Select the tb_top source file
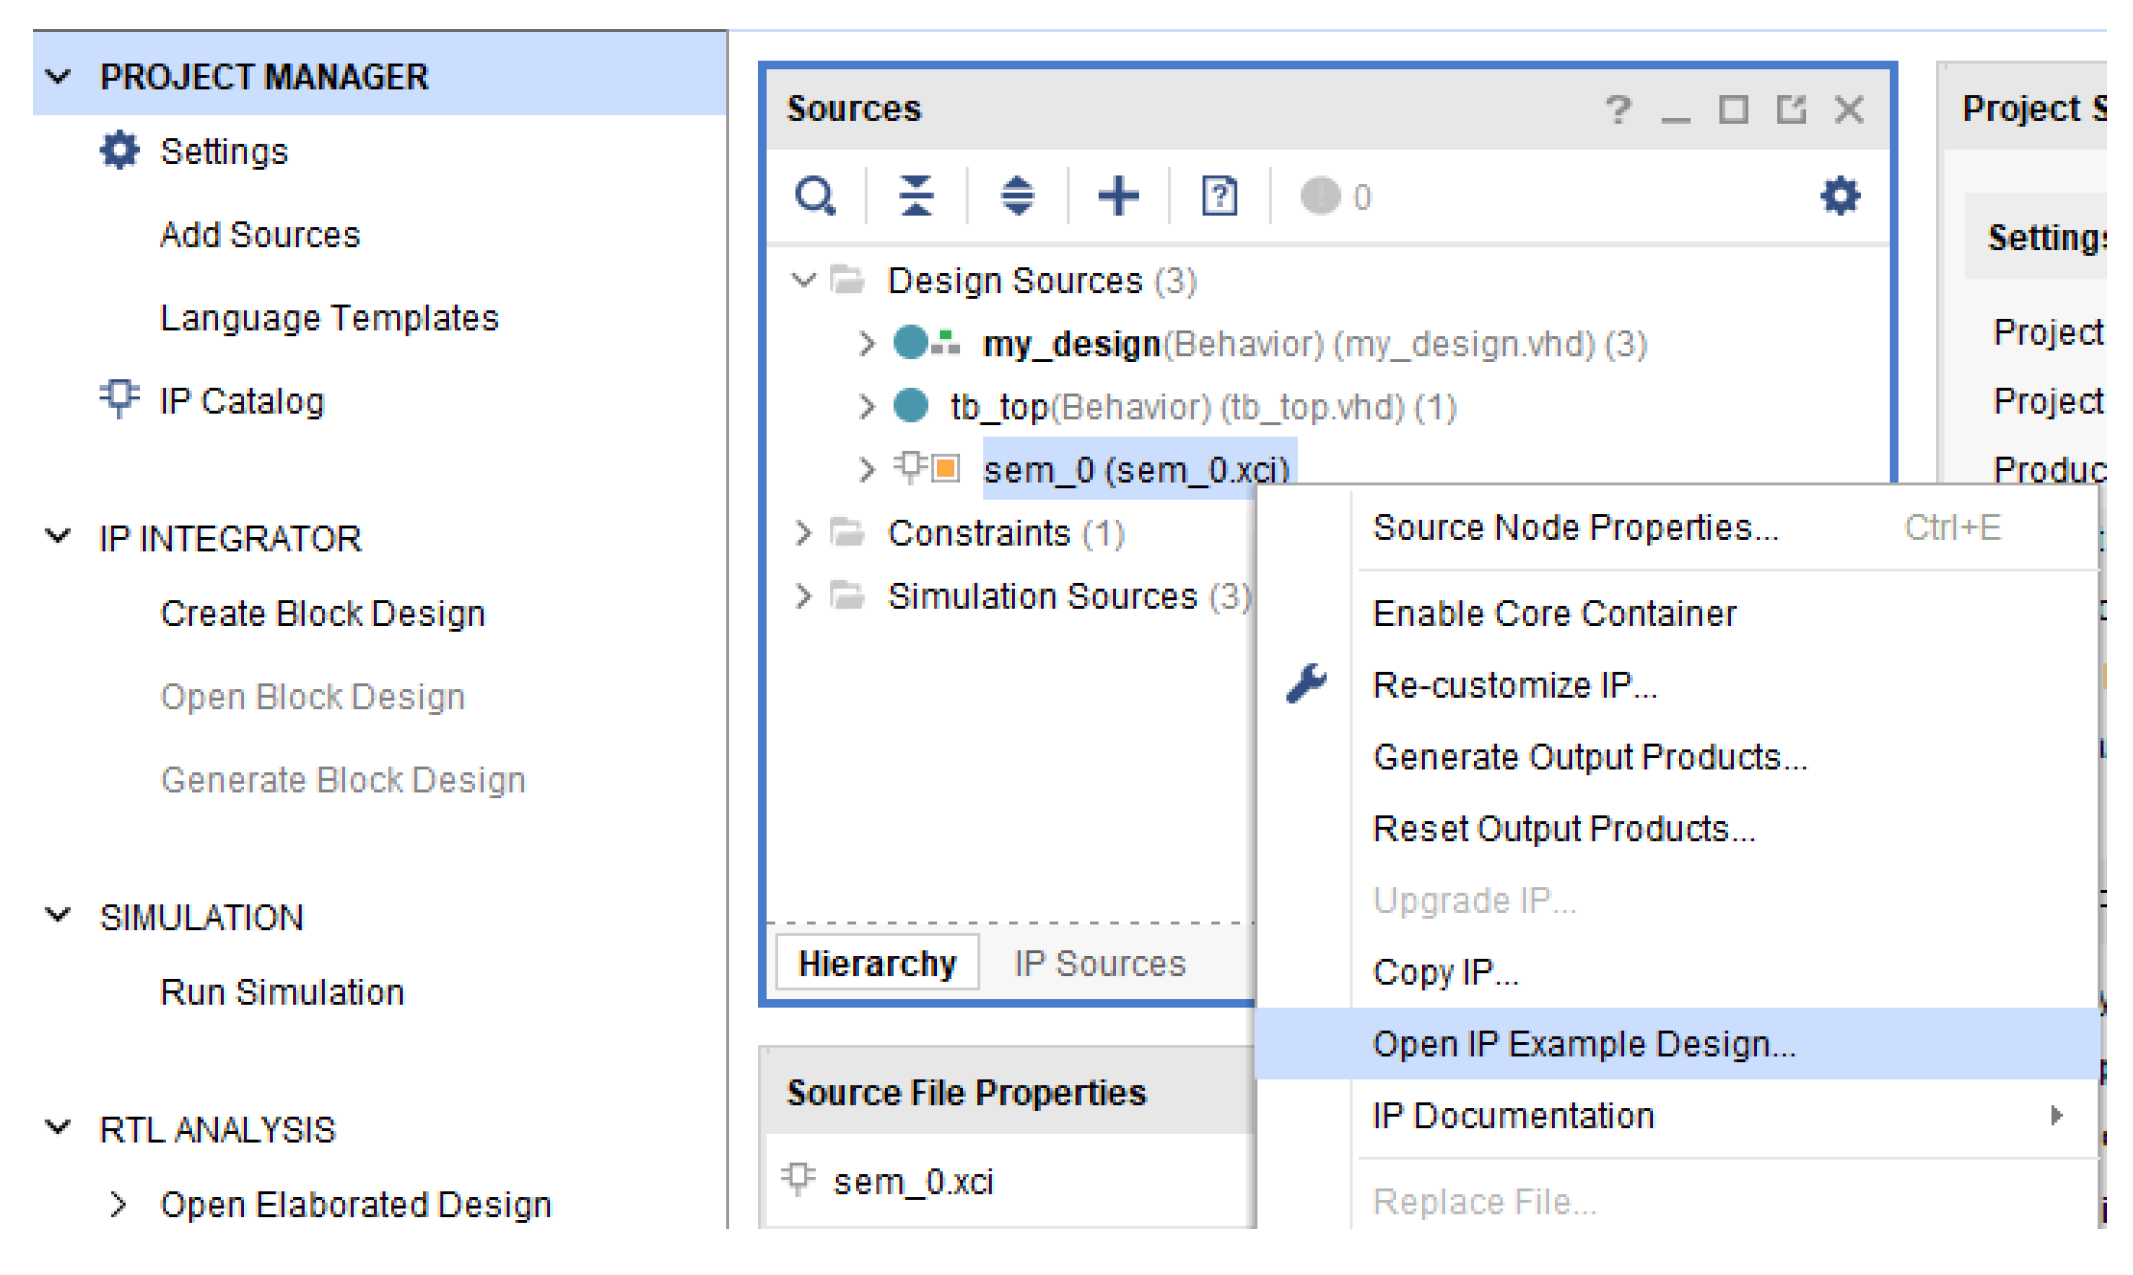Image resolution: width=2133 pixels, height=1275 pixels. point(1000,407)
